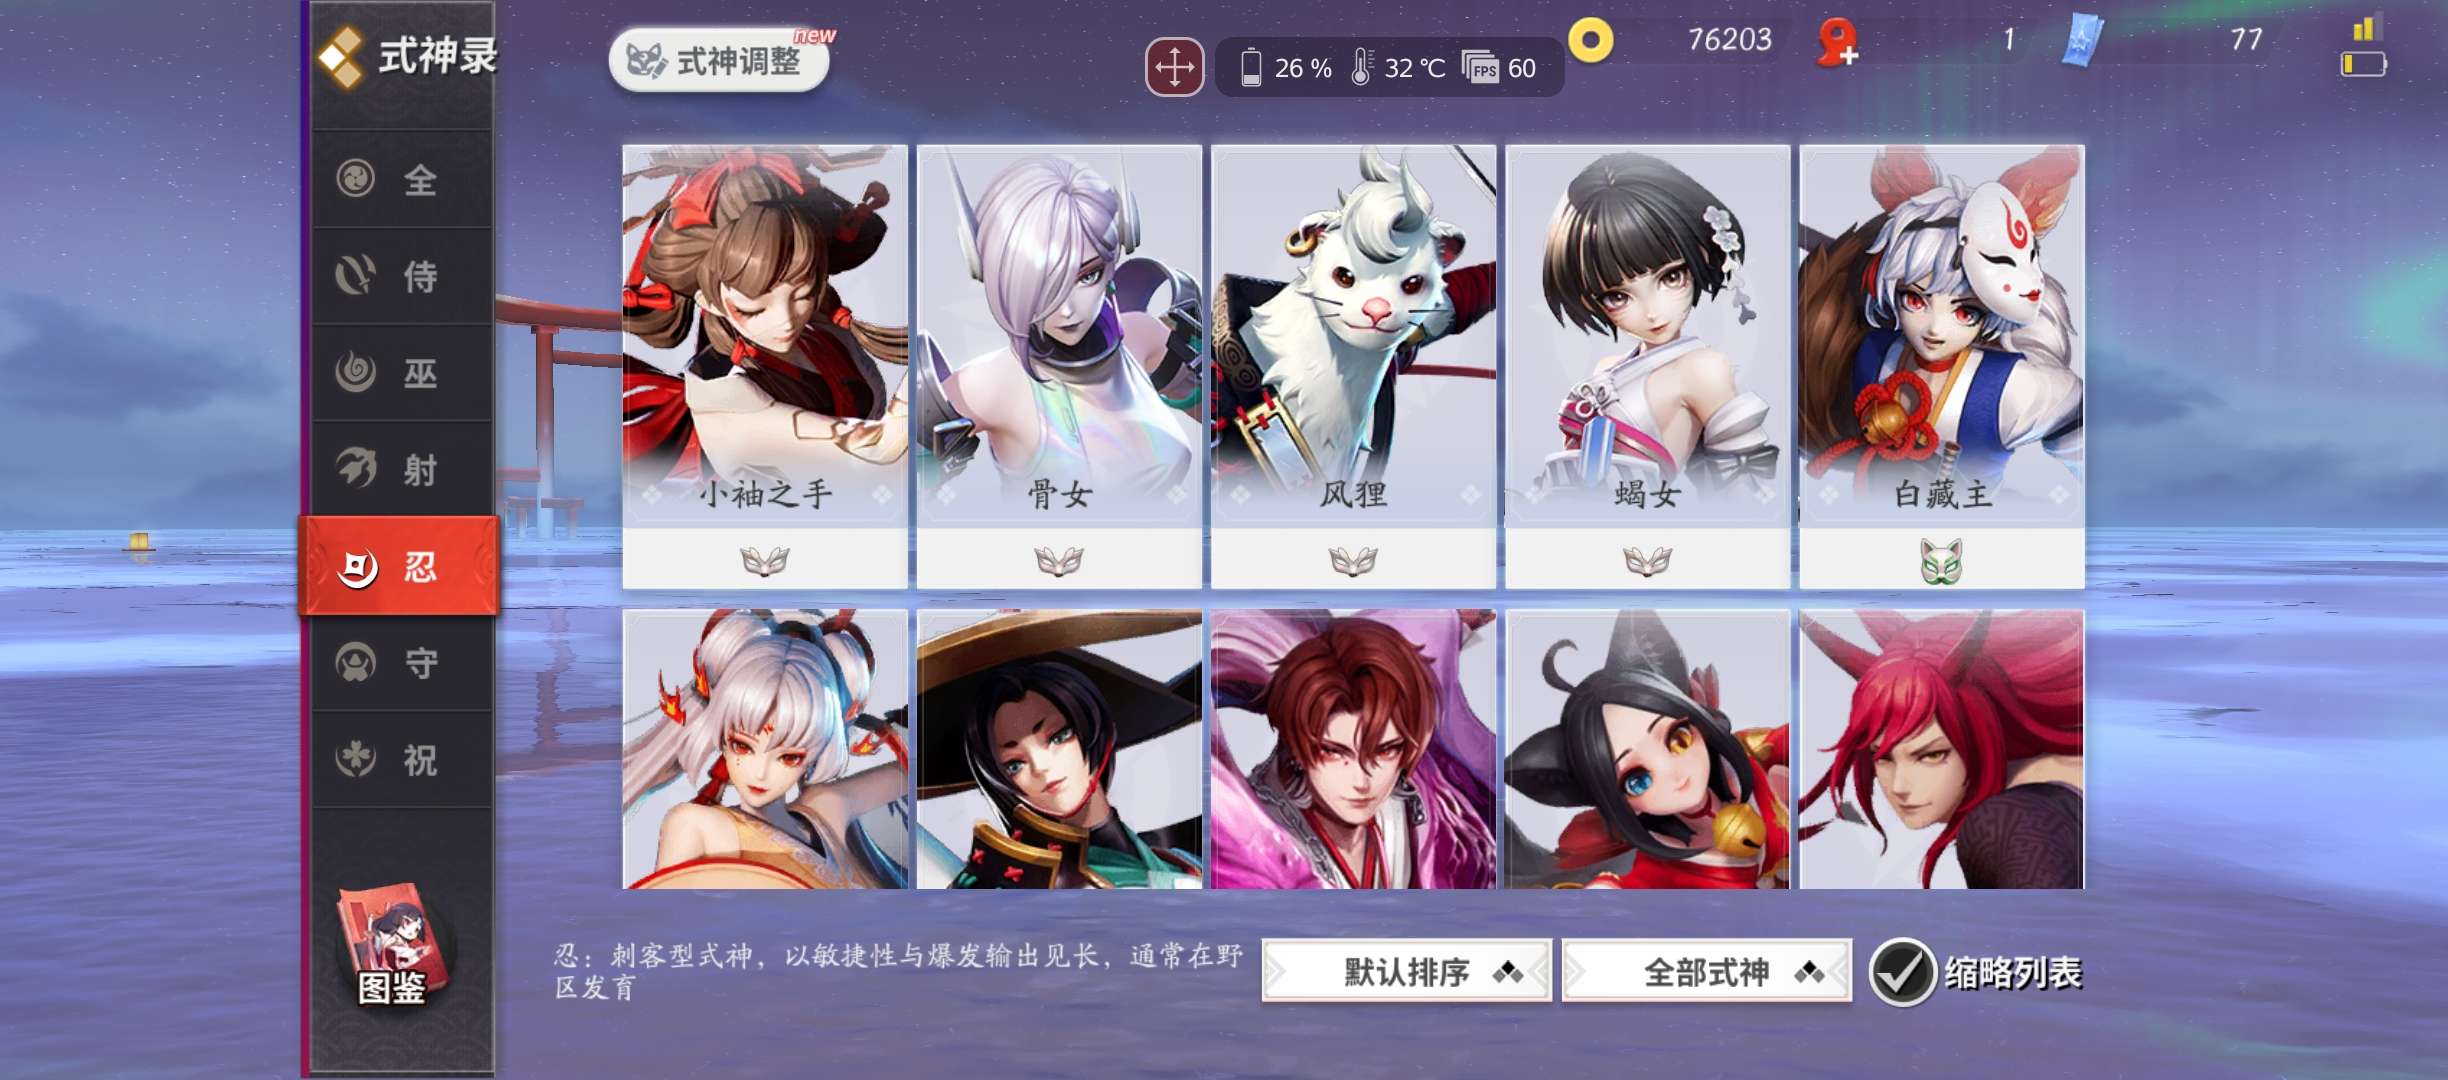Expand the 全部式神 filter dropdown

(x=1707, y=971)
